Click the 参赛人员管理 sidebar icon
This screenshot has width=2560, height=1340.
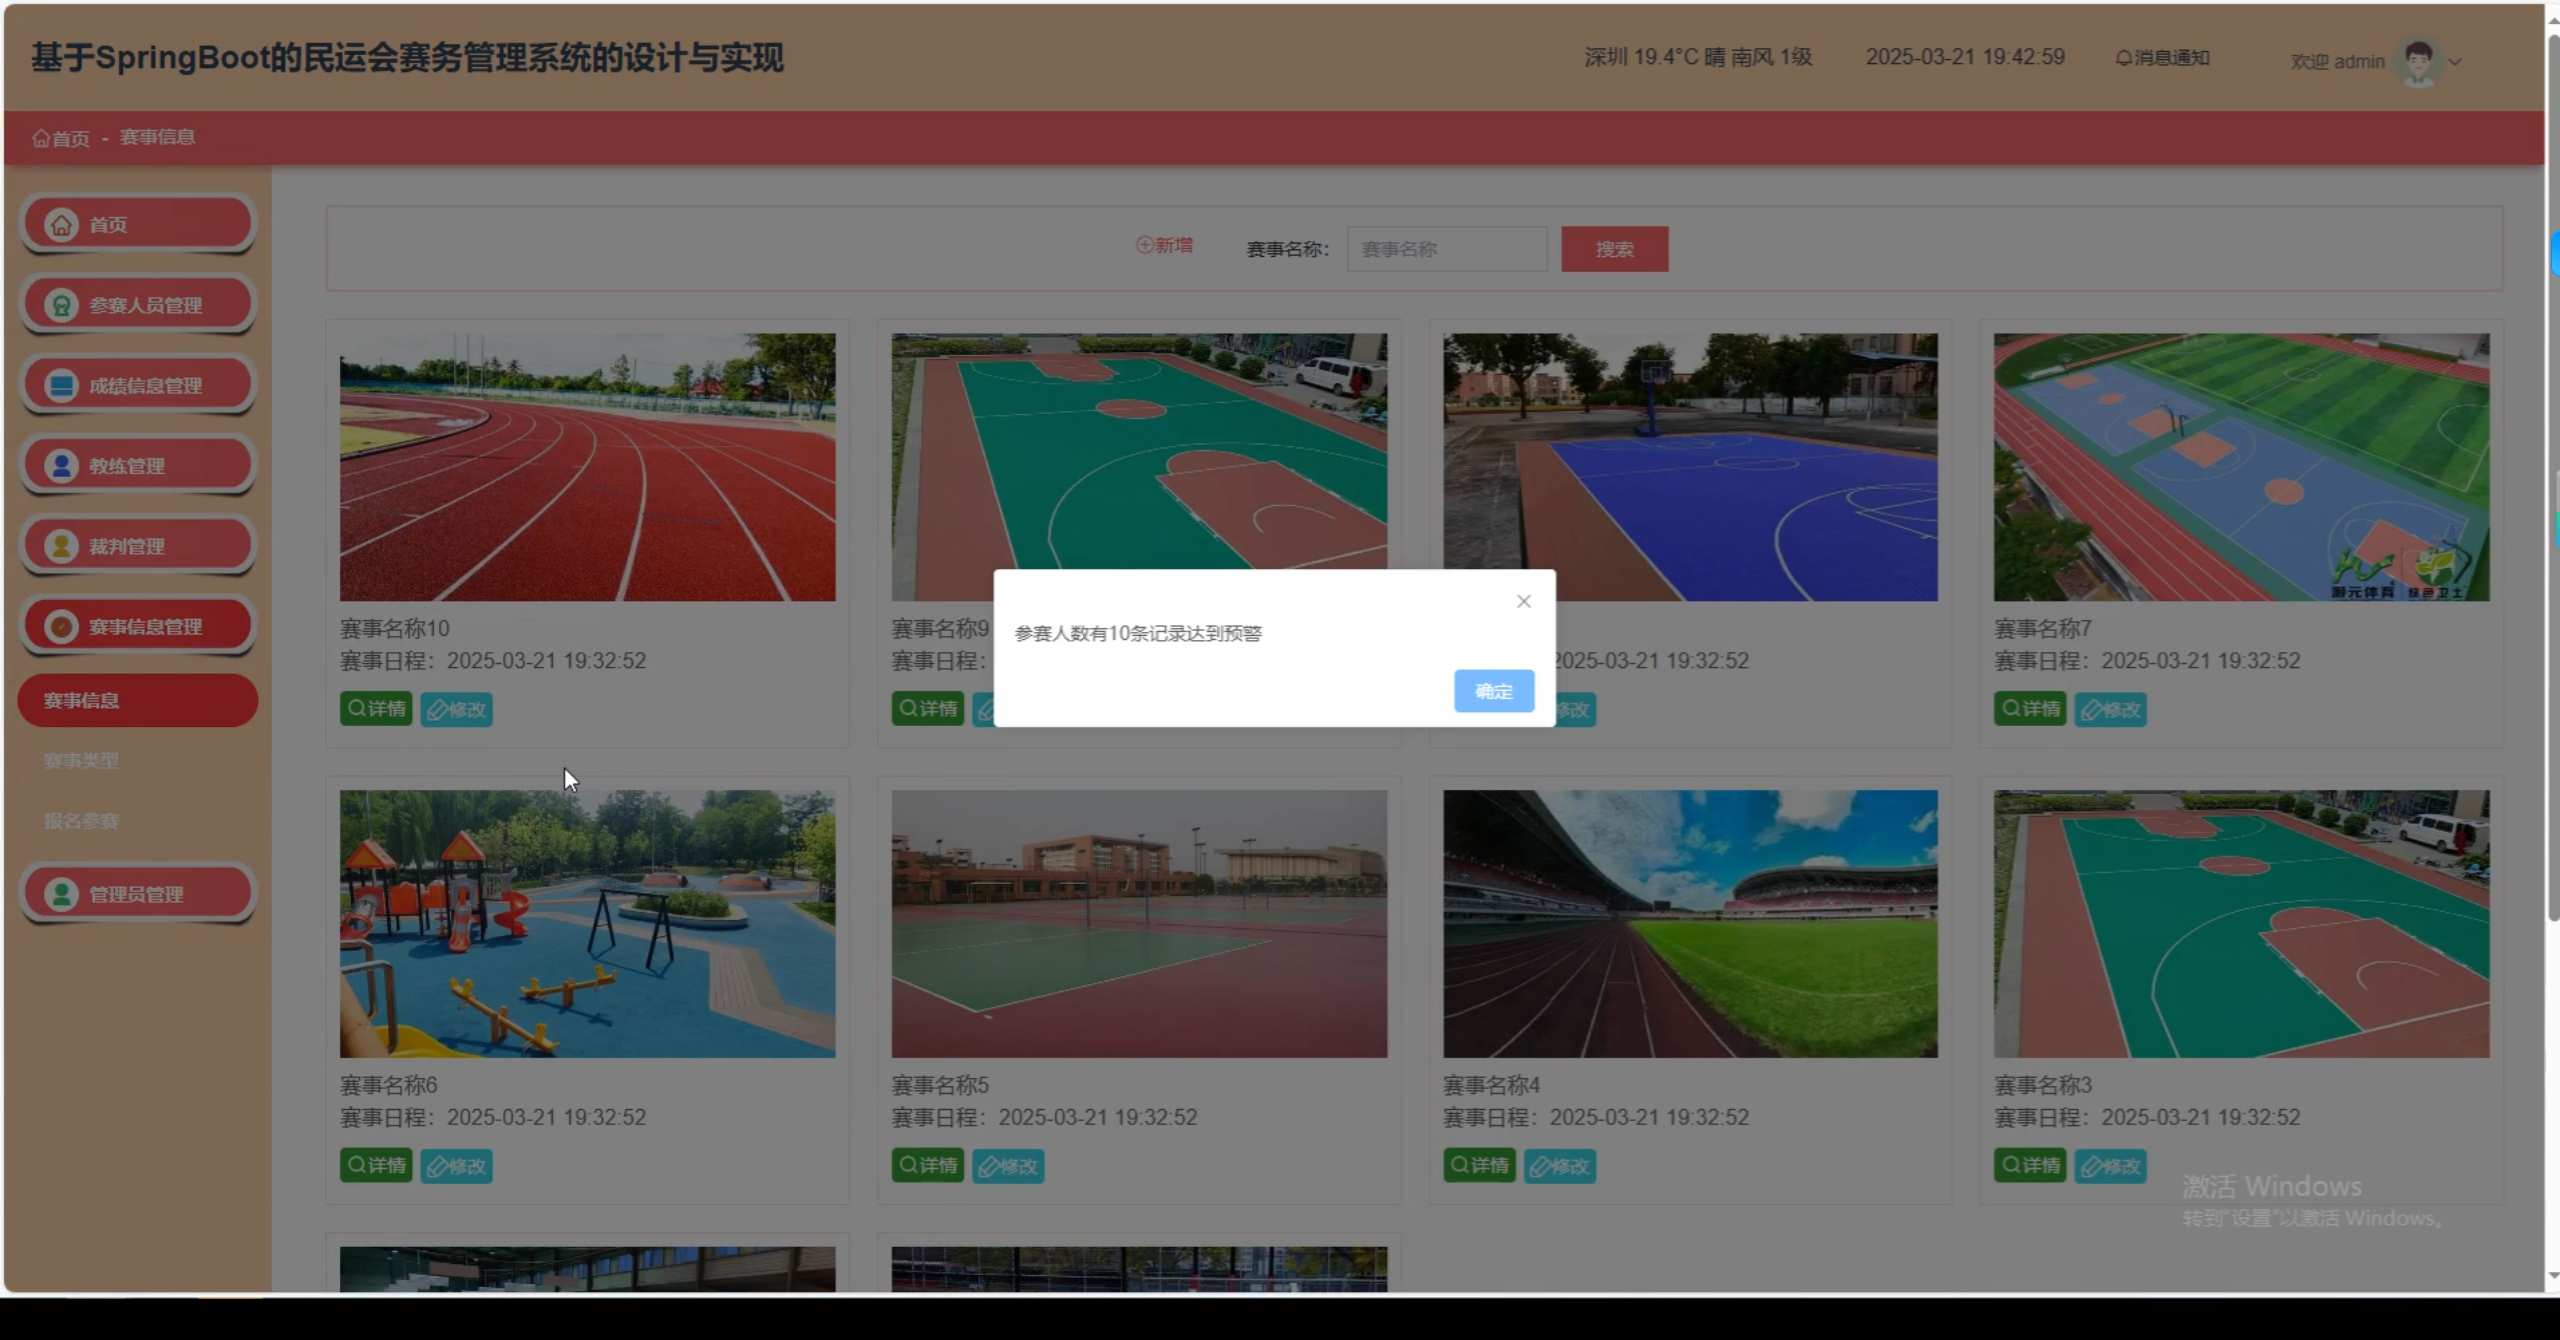click(x=61, y=305)
